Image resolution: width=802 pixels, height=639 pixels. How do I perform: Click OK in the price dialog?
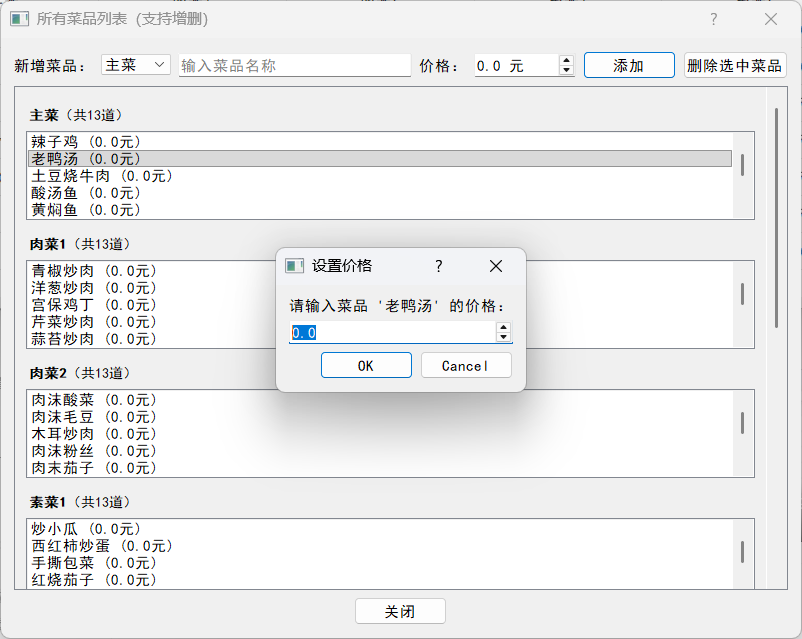[366, 366]
